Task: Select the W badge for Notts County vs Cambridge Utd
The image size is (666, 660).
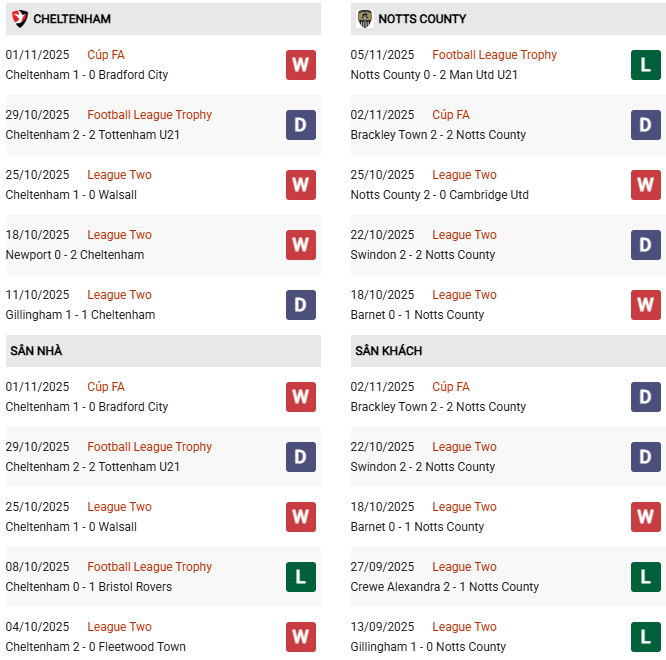Action: pos(646,185)
